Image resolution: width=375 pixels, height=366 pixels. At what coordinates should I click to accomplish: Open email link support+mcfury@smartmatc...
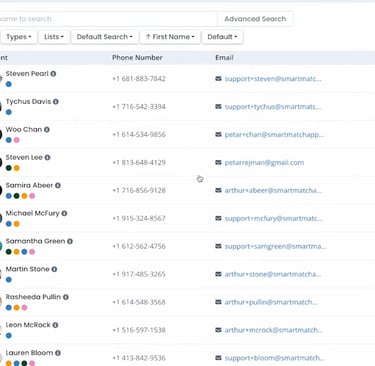[273, 219]
